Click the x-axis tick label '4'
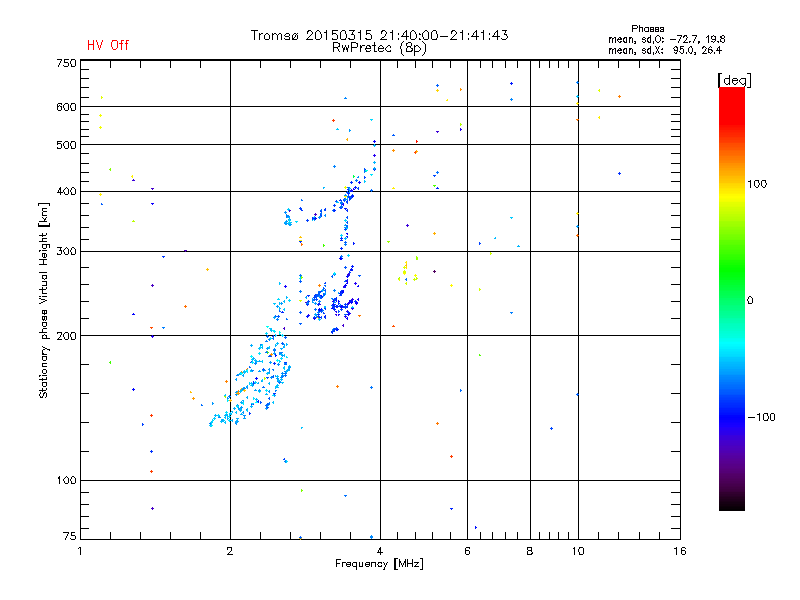Viewport: 800px width, 600px height. [x=380, y=551]
